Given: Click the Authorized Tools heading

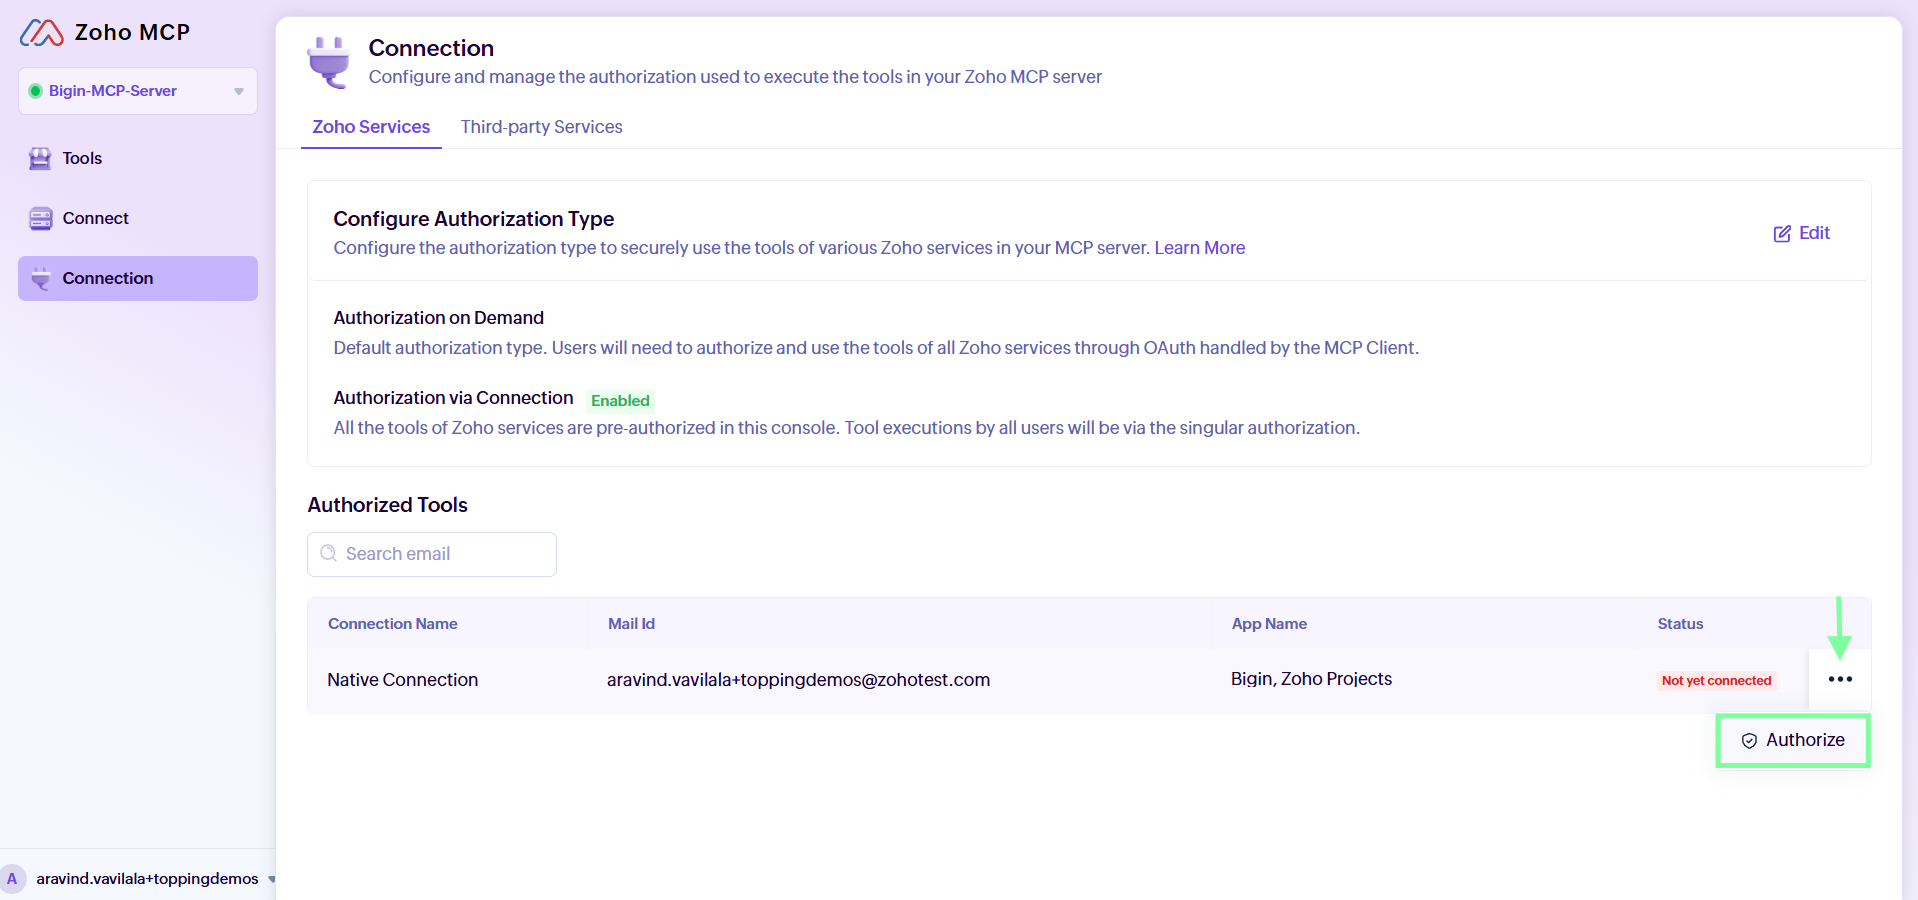Looking at the screenshot, I should [x=387, y=505].
